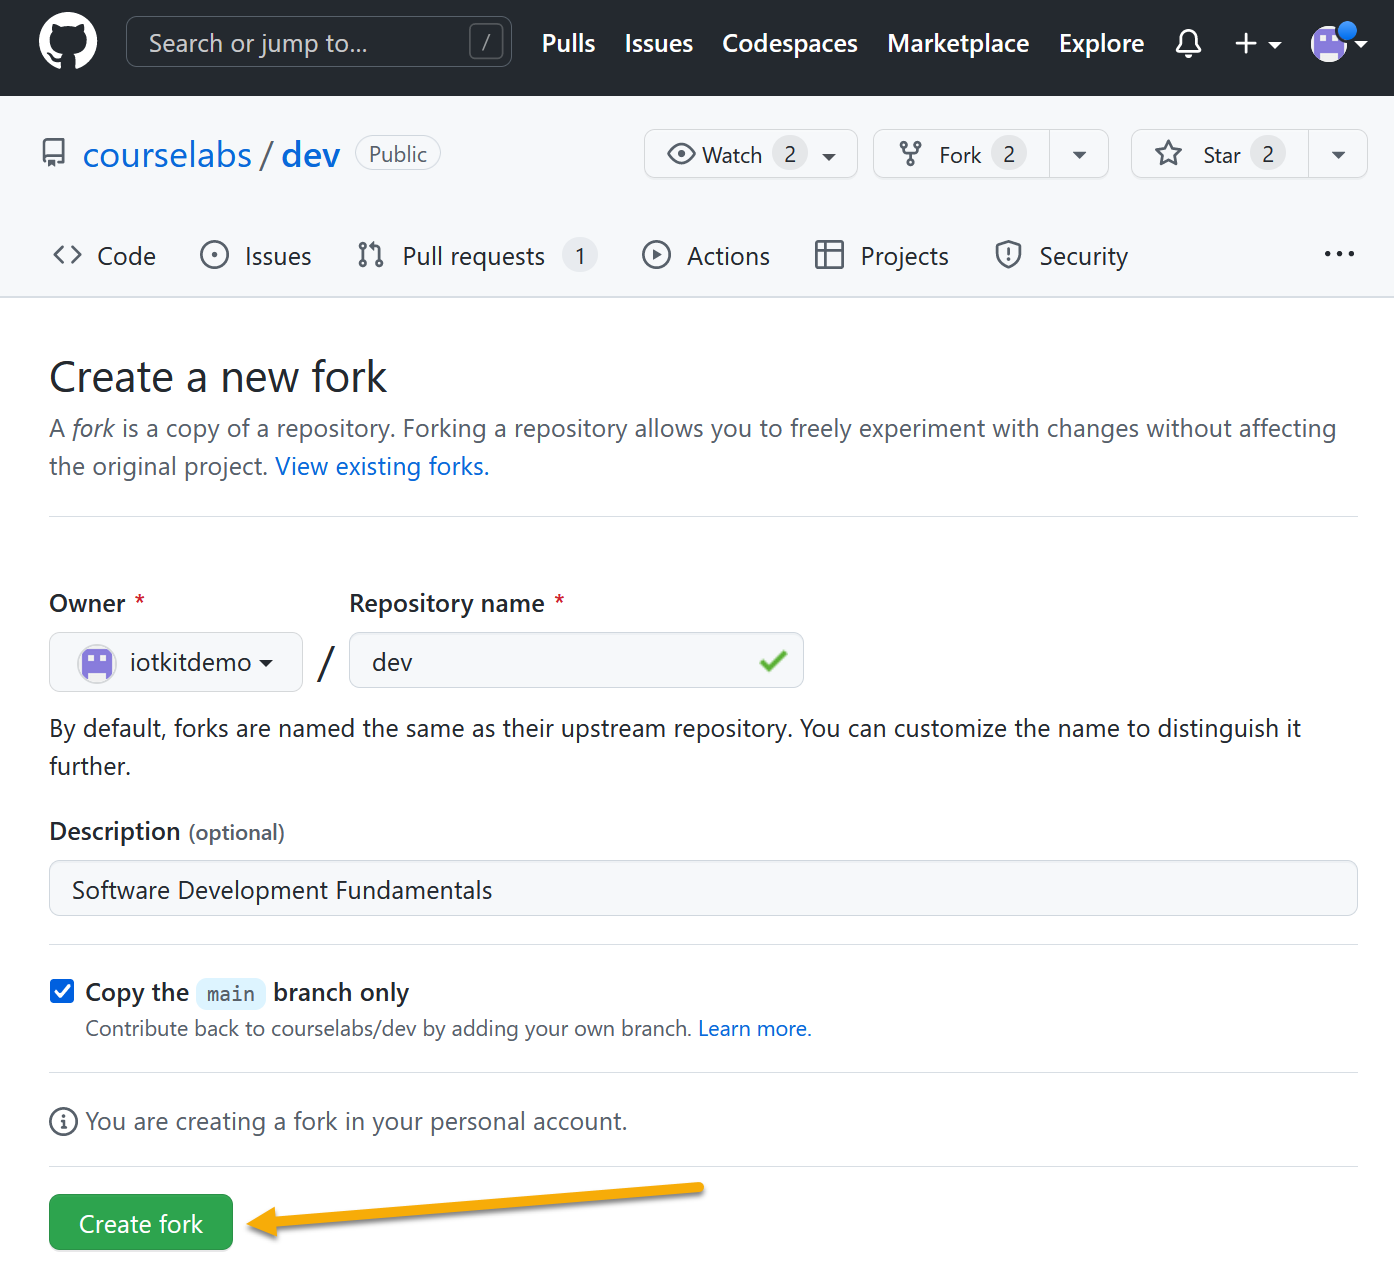Focus the Search or jump to field

coord(319,42)
